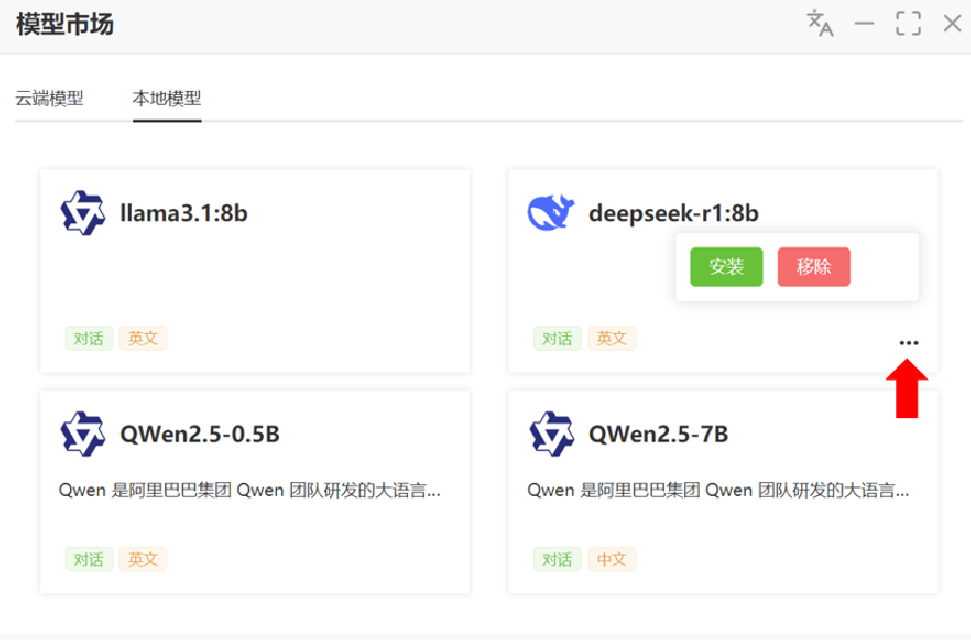
Task: Close the 模型市场 window
Action: (952, 24)
